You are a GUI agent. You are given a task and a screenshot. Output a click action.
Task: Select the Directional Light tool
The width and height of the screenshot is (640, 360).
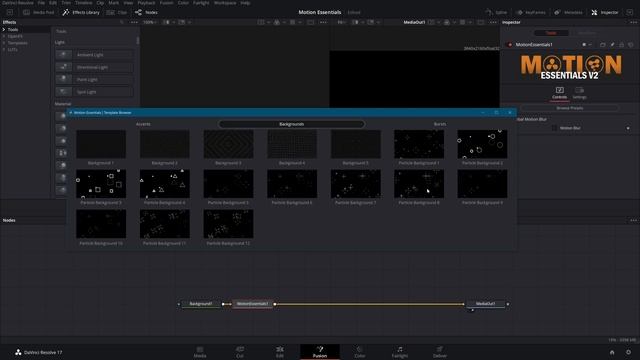[94, 67]
